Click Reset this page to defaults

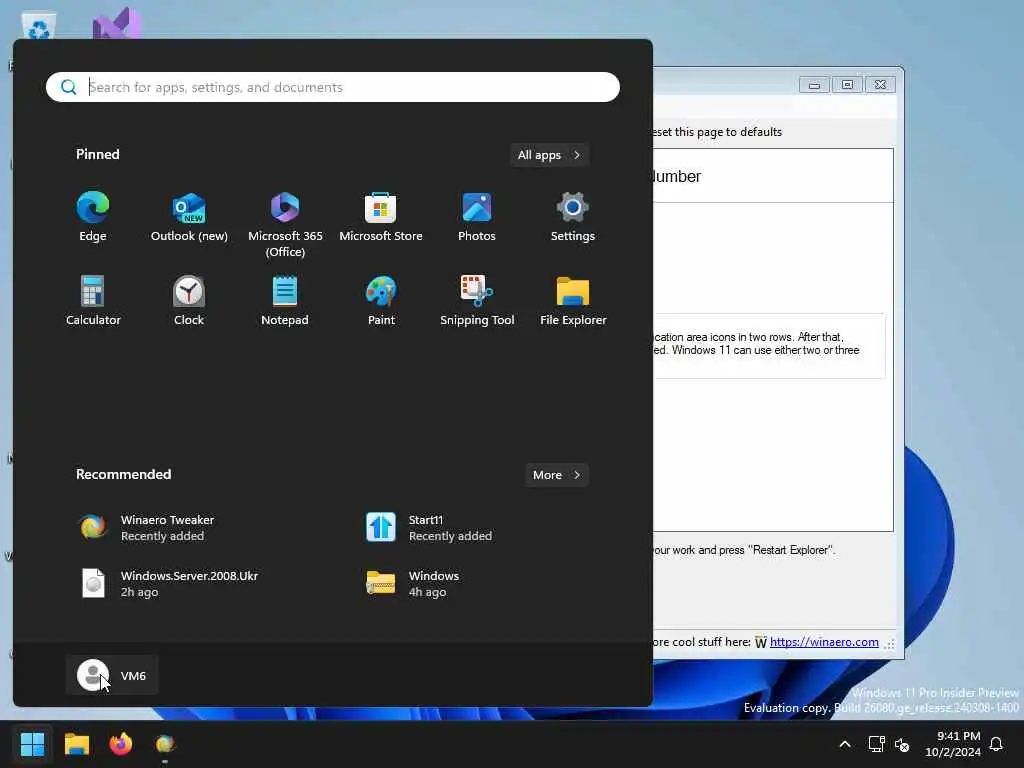pos(717,132)
